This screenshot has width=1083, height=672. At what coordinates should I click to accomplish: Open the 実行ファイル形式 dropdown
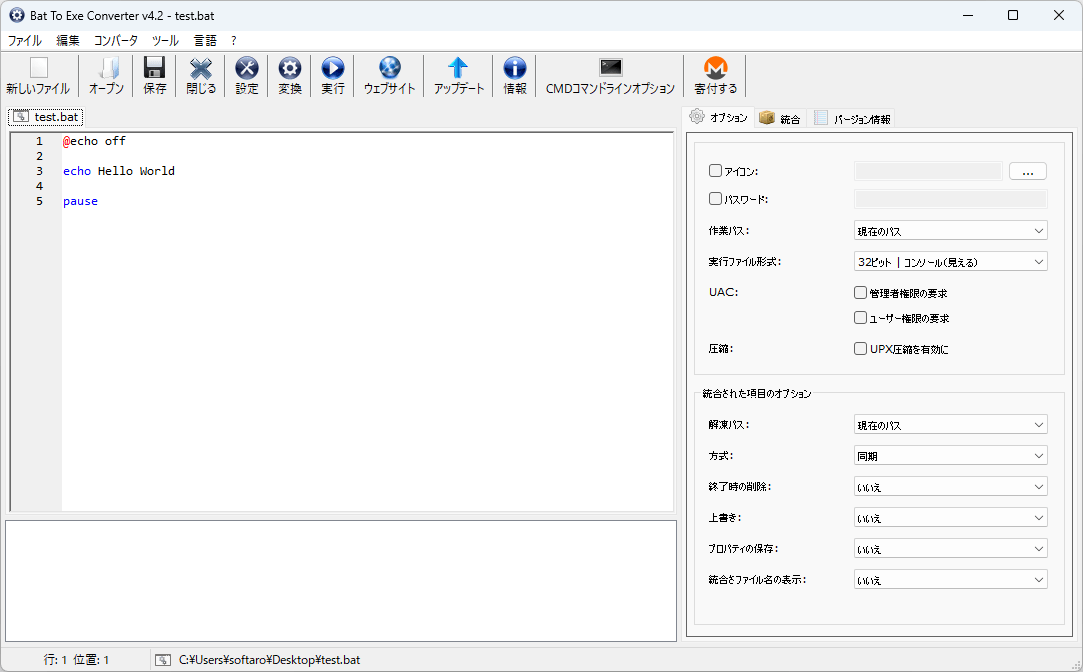pos(950,262)
